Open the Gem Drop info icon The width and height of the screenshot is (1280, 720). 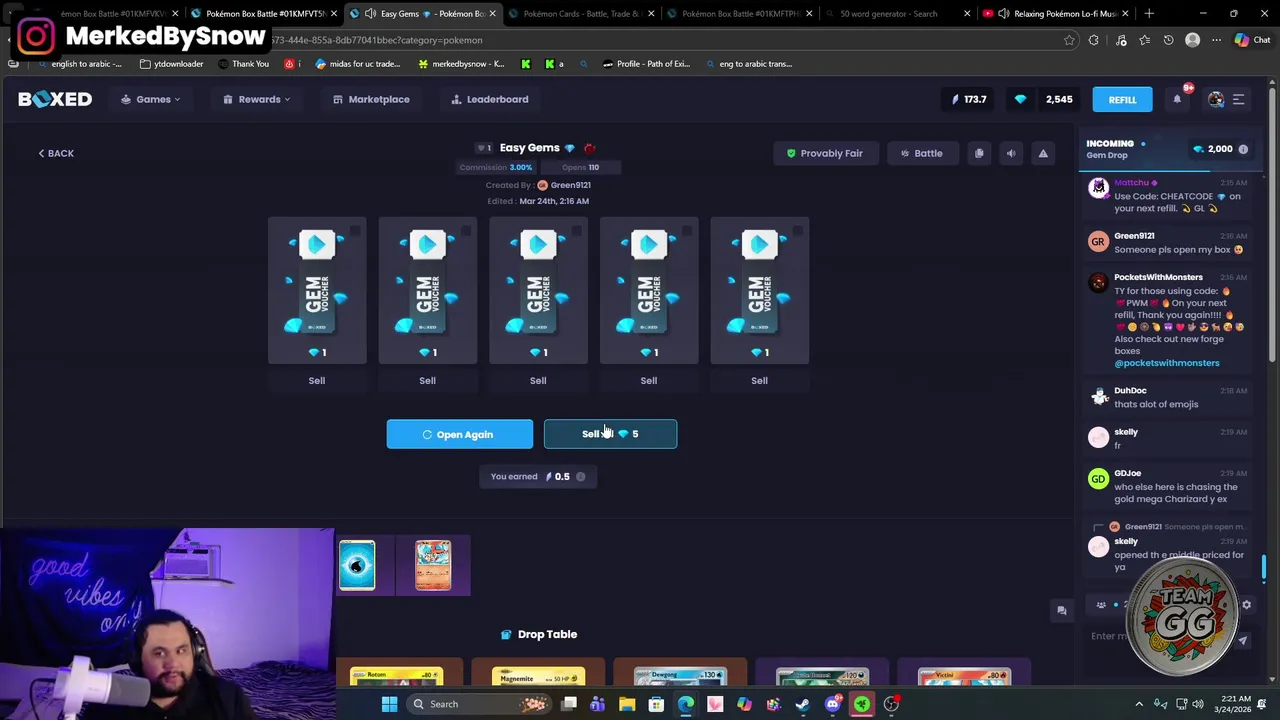pyautogui.click(x=1243, y=149)
